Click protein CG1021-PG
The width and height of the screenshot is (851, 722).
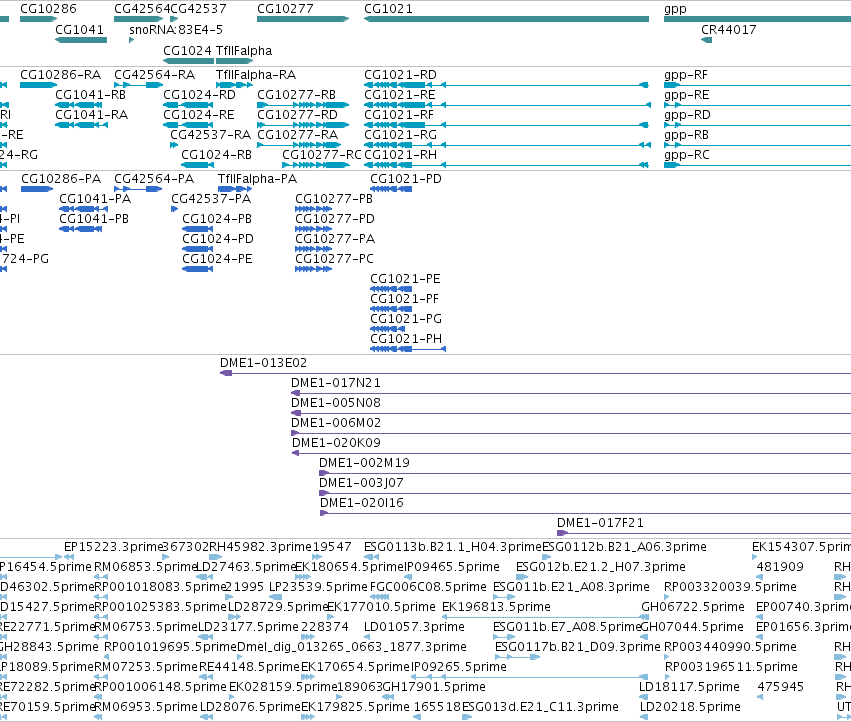tap(405, 320)
